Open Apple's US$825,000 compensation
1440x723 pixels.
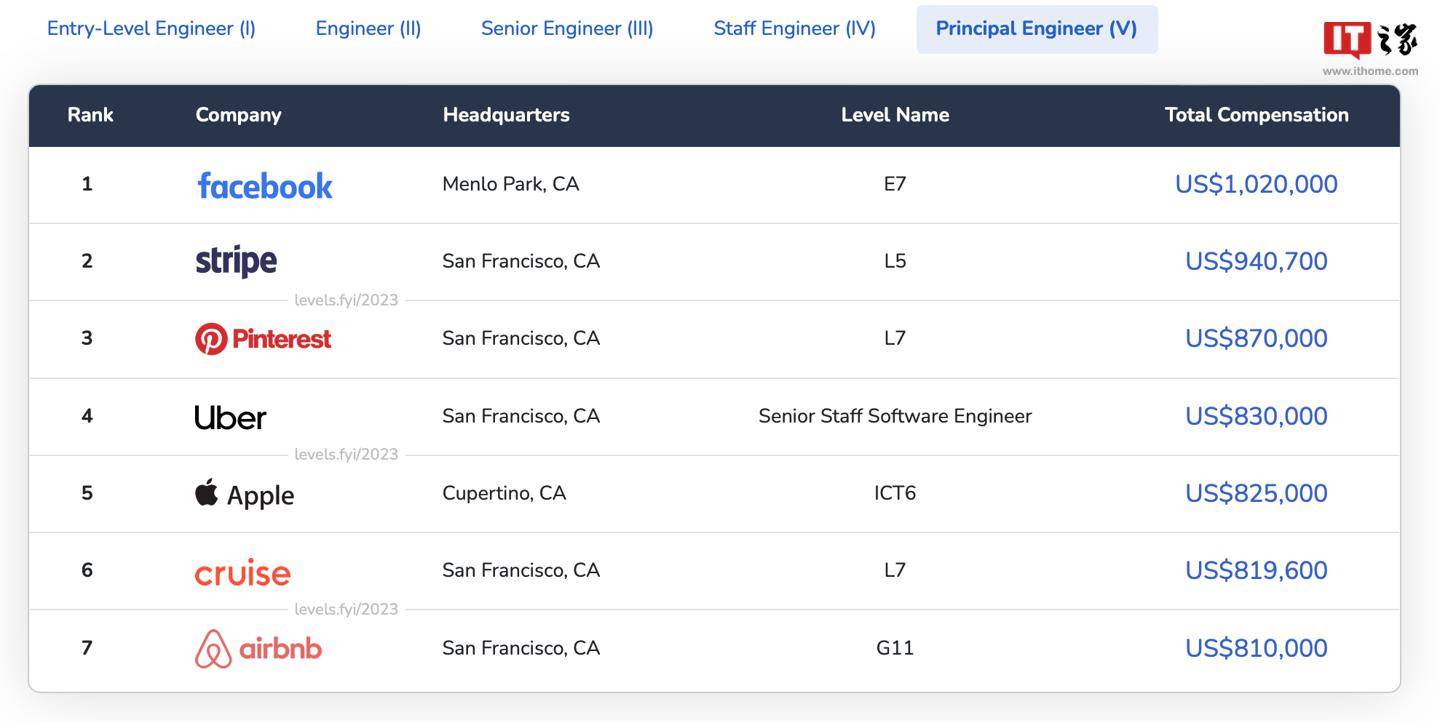tap(1256, 493)
